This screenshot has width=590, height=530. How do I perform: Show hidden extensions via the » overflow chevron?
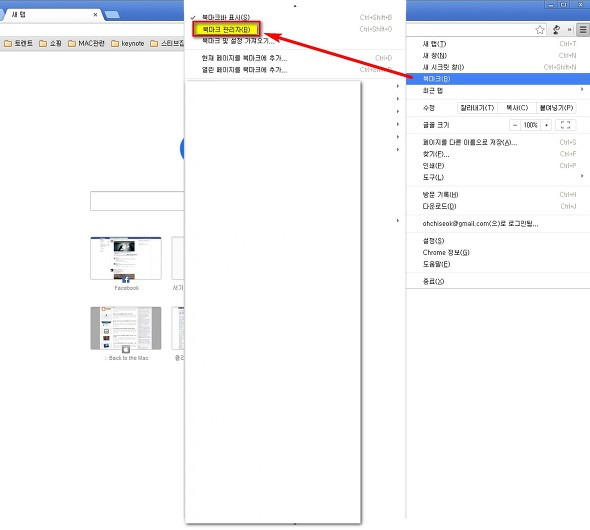tap(570, 30)
